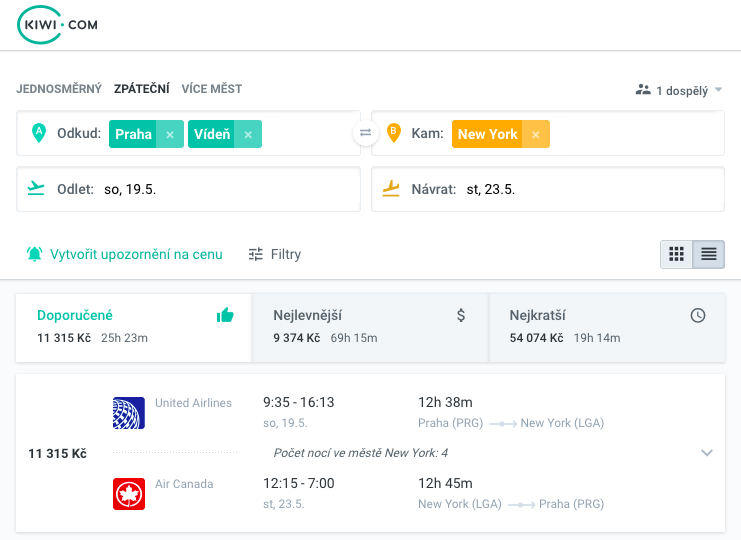Click return duration 12h 45m
Screen dimensions: 741x540
point(445,483)
